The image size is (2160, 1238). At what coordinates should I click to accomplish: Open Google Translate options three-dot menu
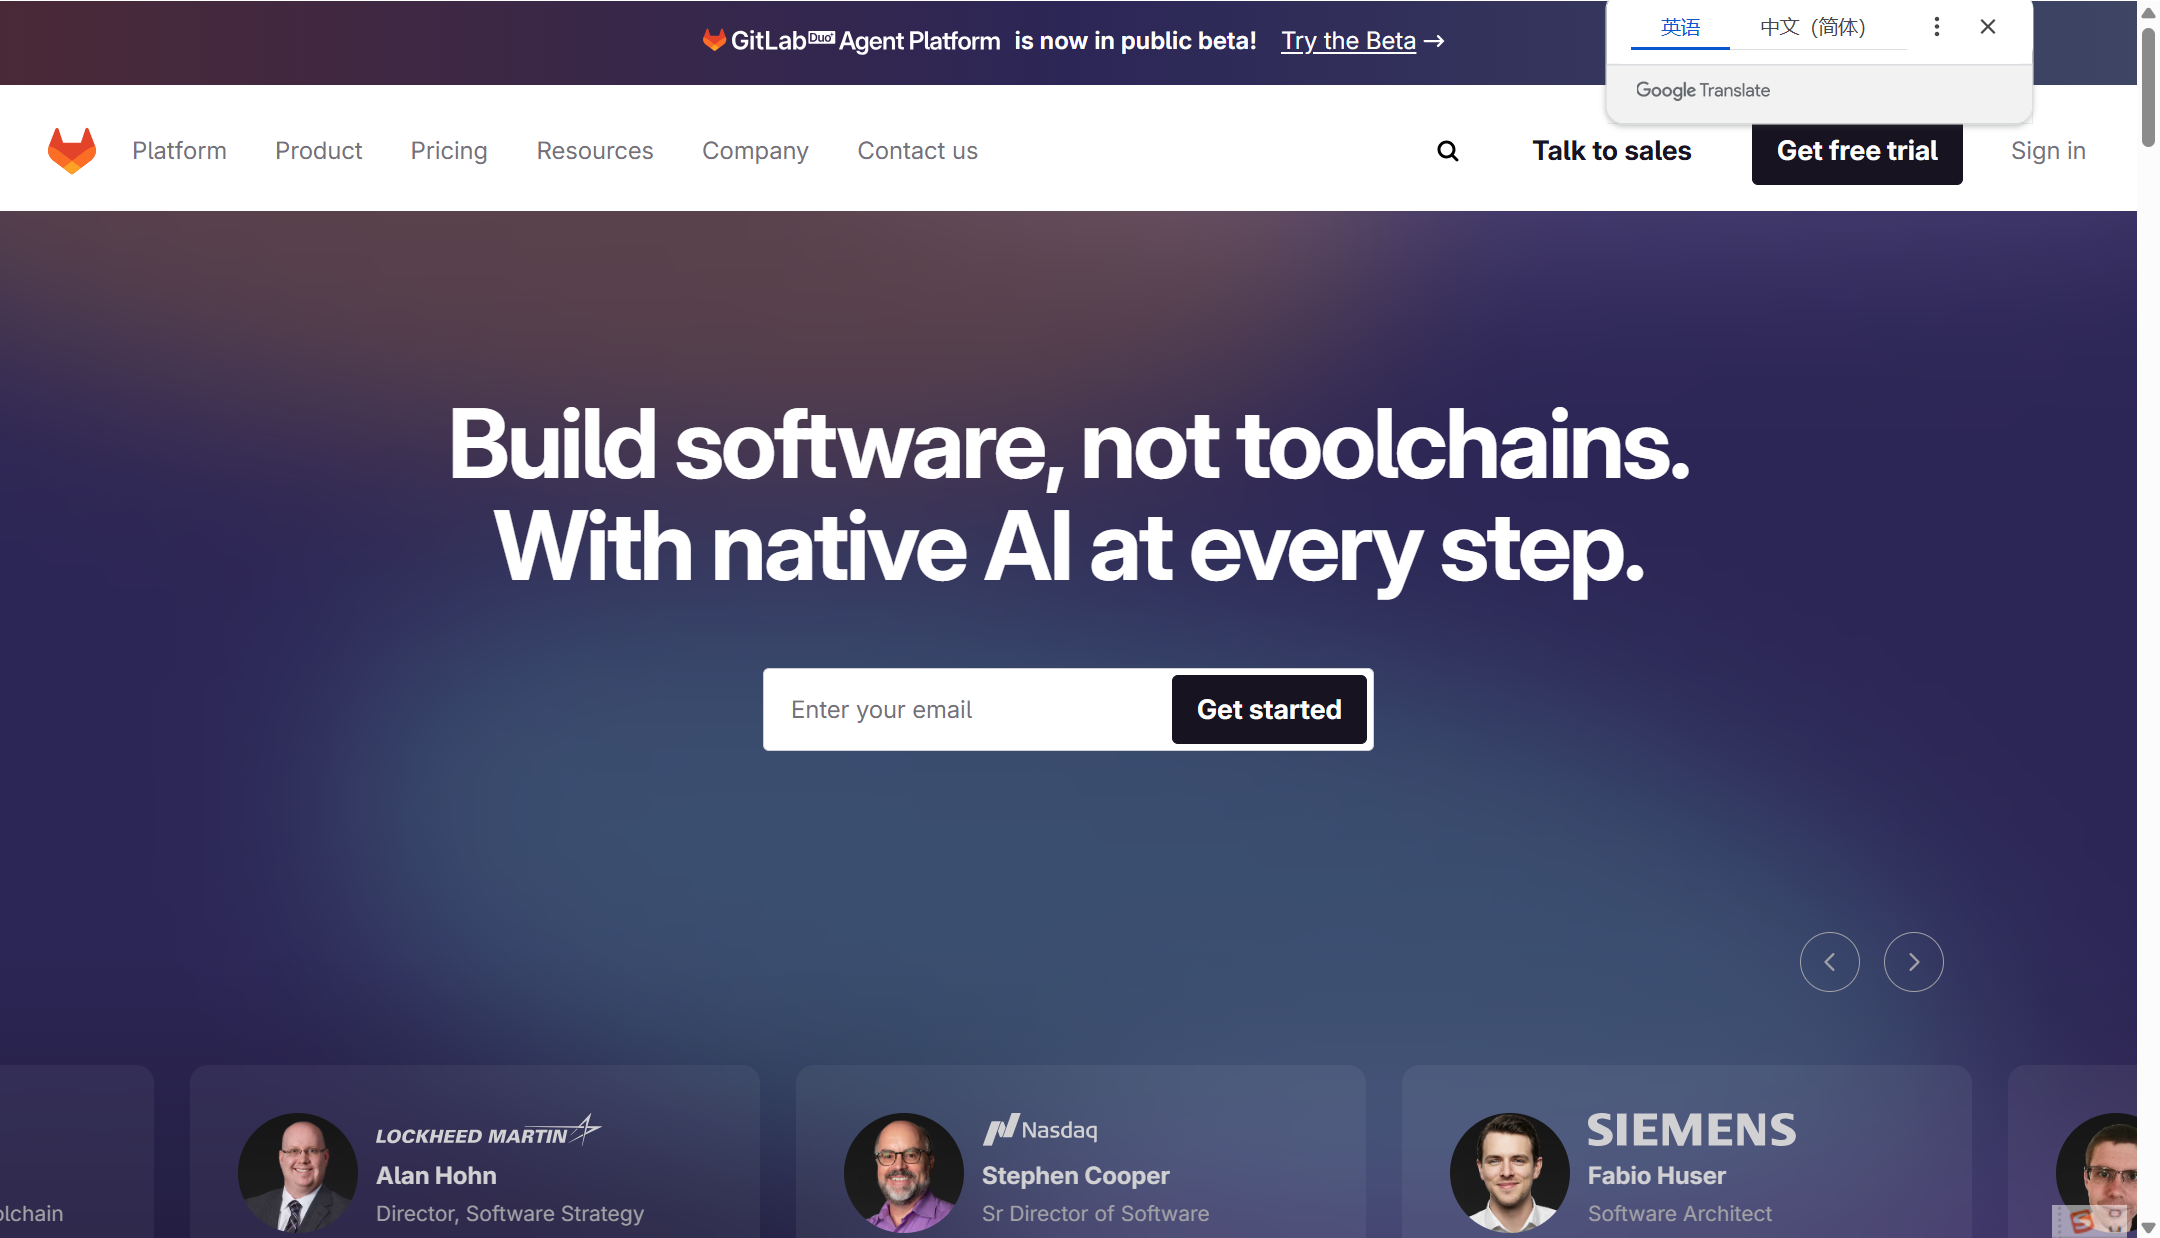click(1937, 27)
